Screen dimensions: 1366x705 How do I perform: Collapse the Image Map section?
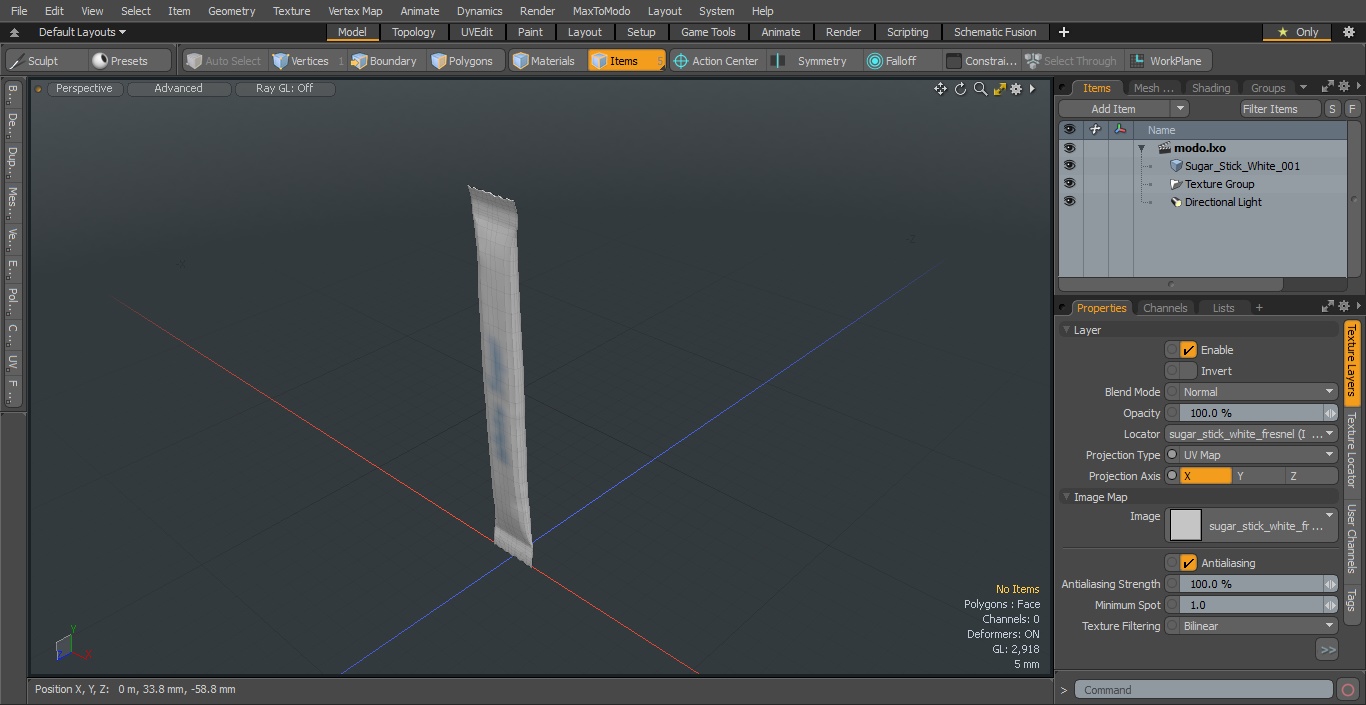pos(1067,497)
